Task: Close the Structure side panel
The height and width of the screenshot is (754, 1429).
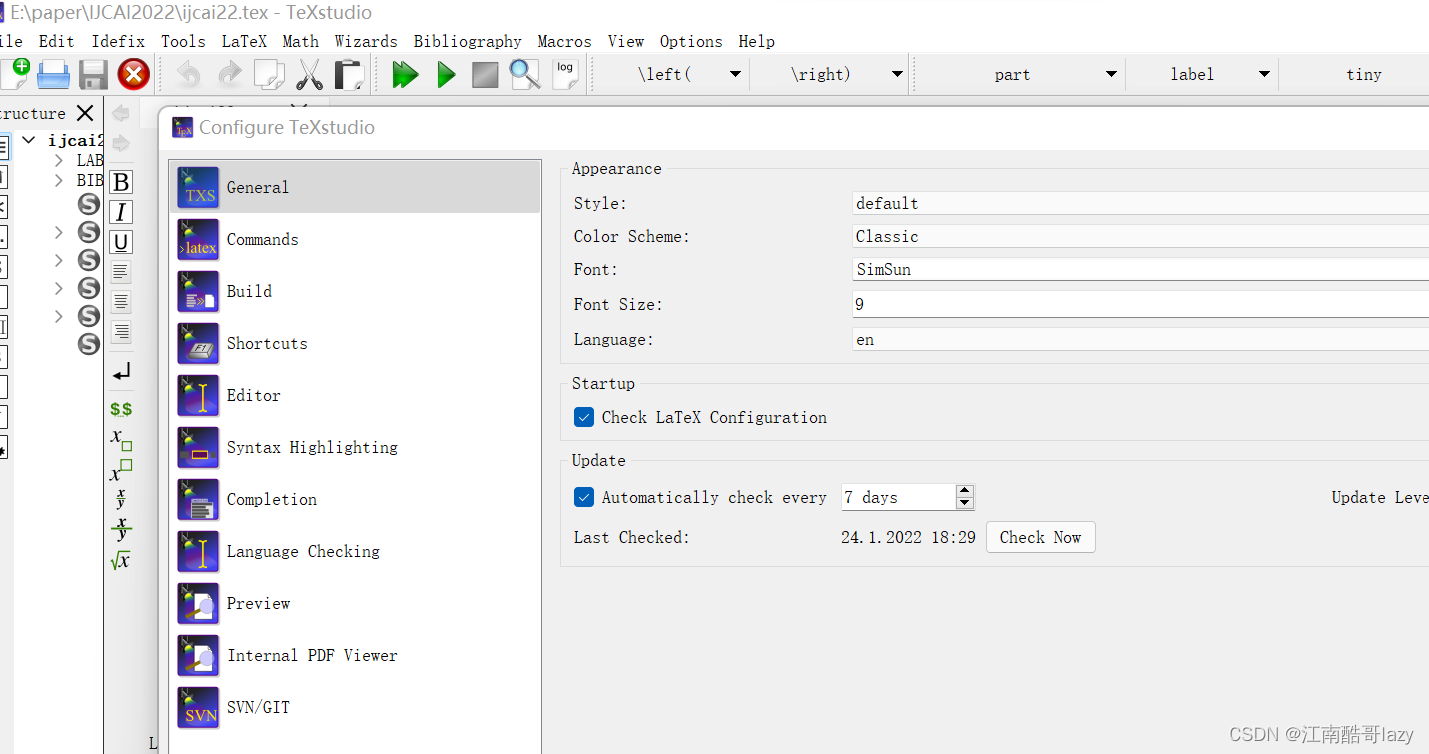Action: (85, 113)
